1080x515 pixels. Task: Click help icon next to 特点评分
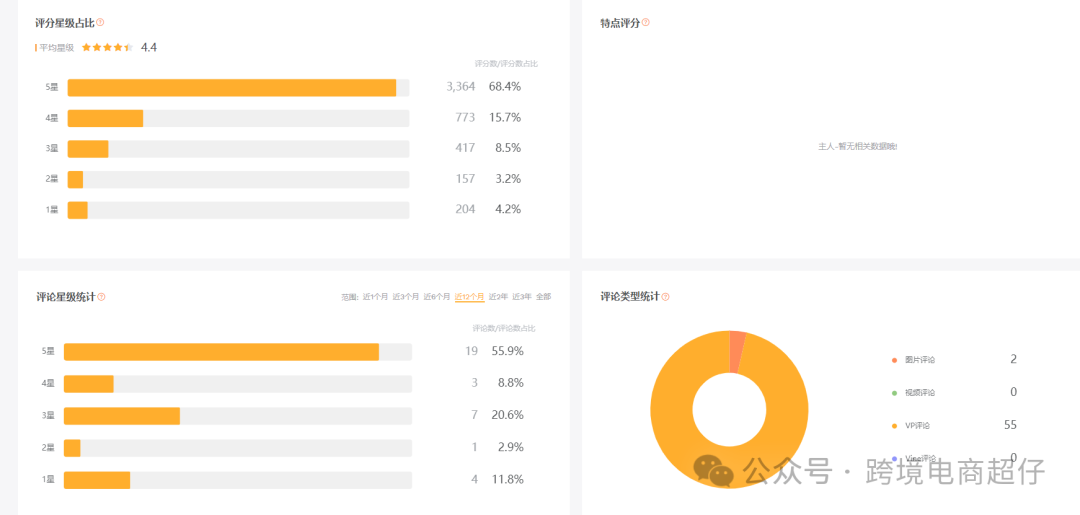646,22
